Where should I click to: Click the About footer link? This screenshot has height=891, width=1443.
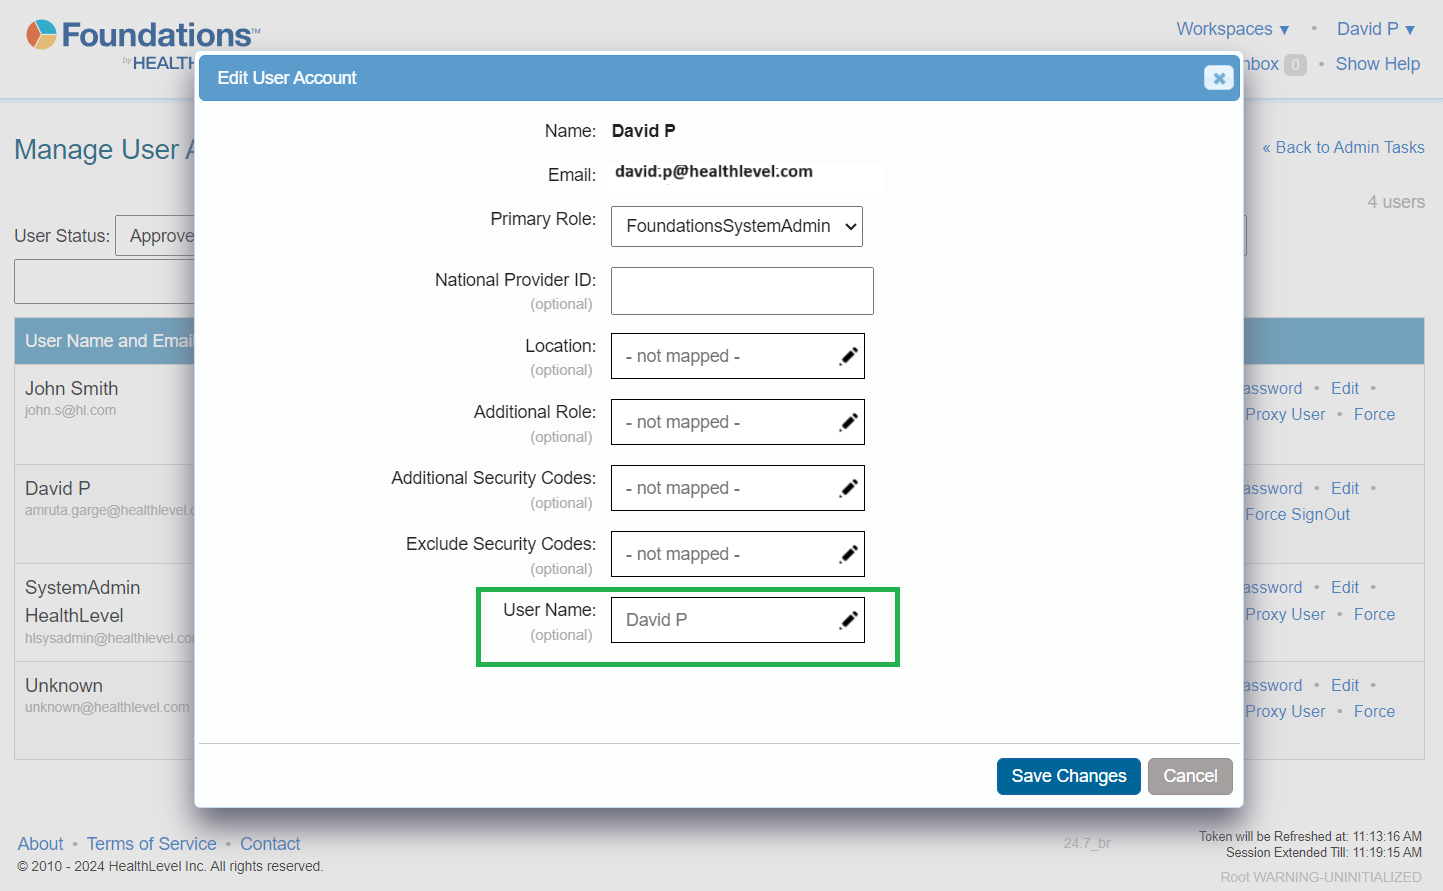[40, 844]
